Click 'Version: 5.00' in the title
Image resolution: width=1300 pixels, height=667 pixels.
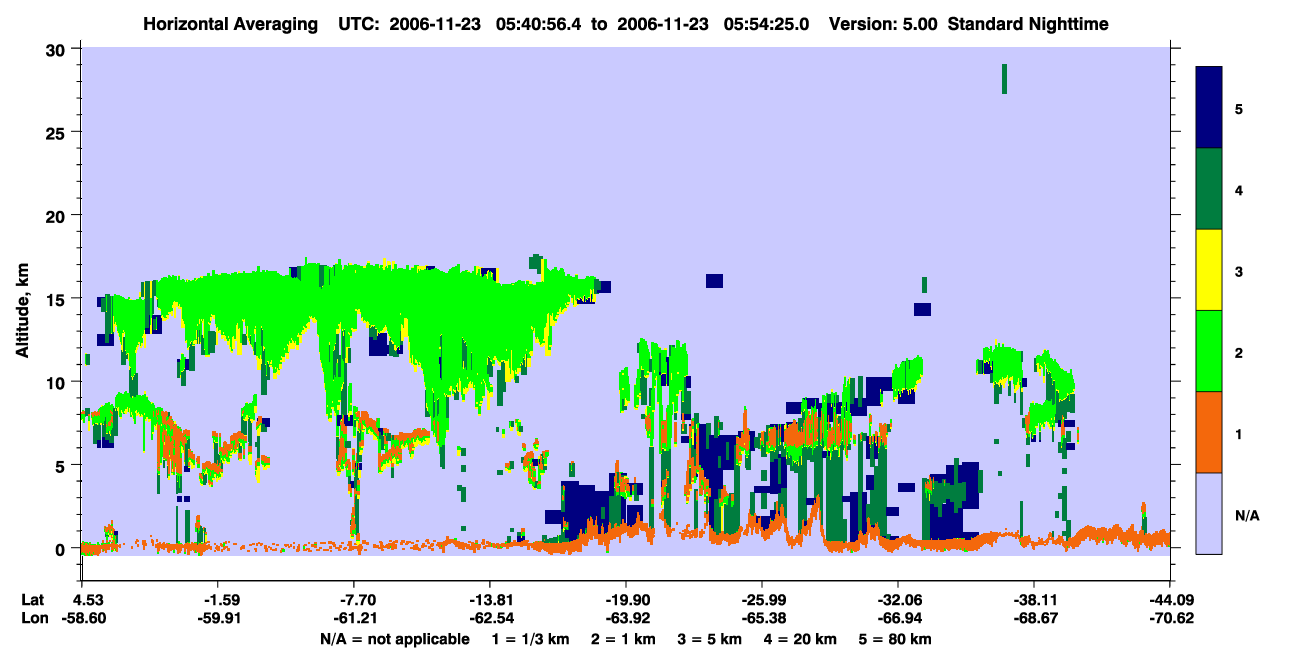(x=883, y=23)
